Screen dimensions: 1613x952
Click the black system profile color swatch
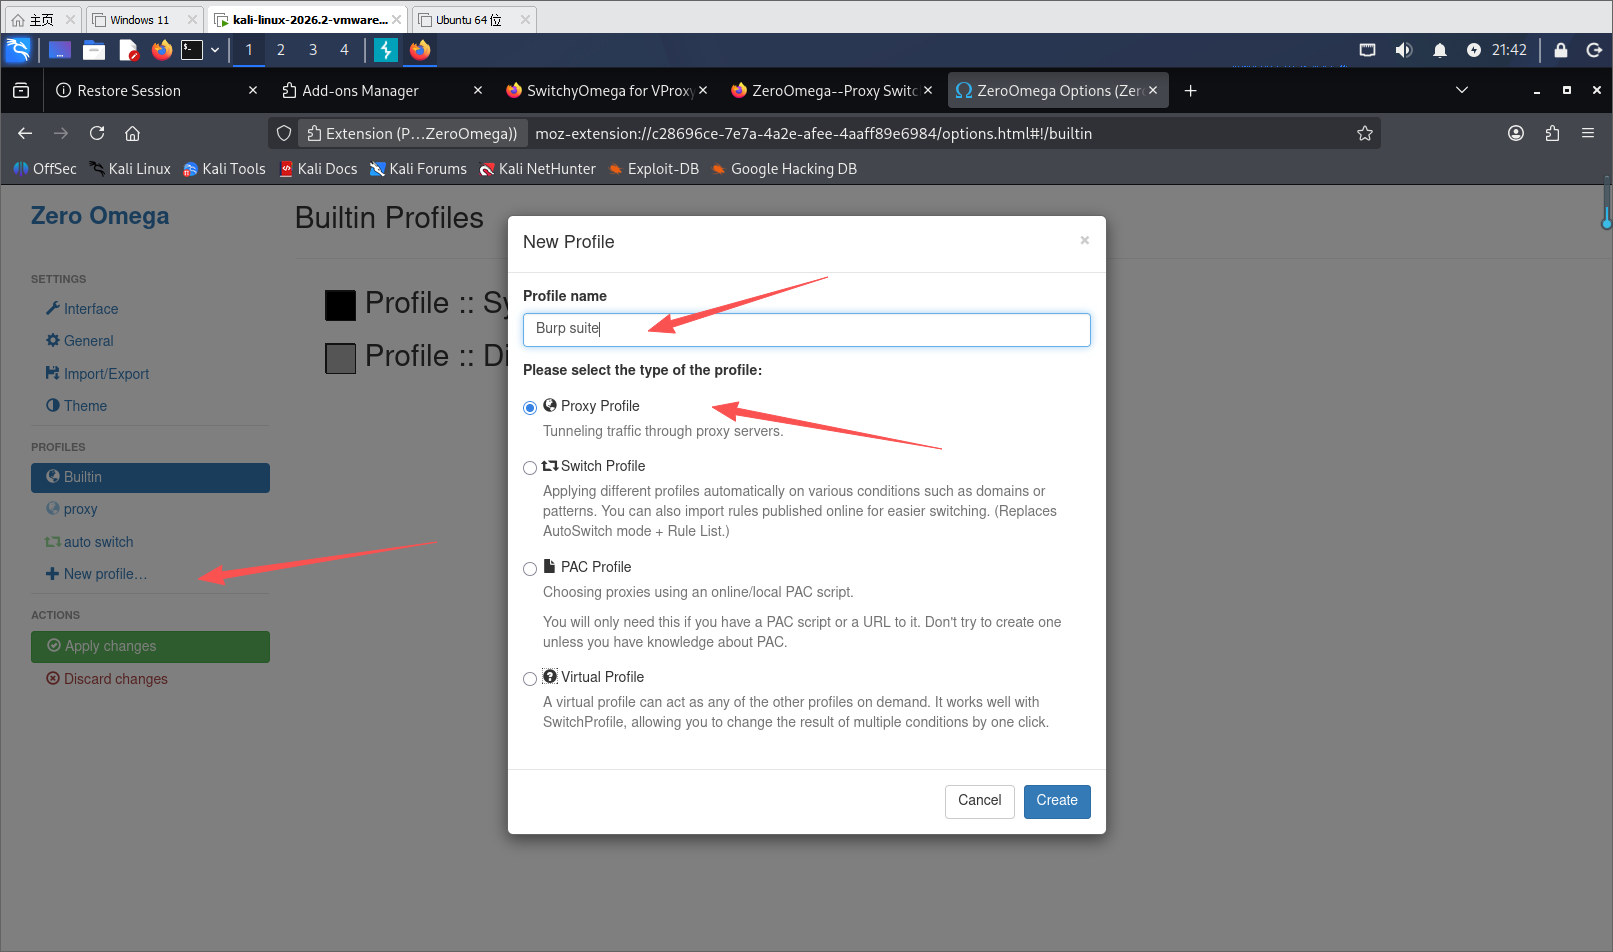point(341,305)
